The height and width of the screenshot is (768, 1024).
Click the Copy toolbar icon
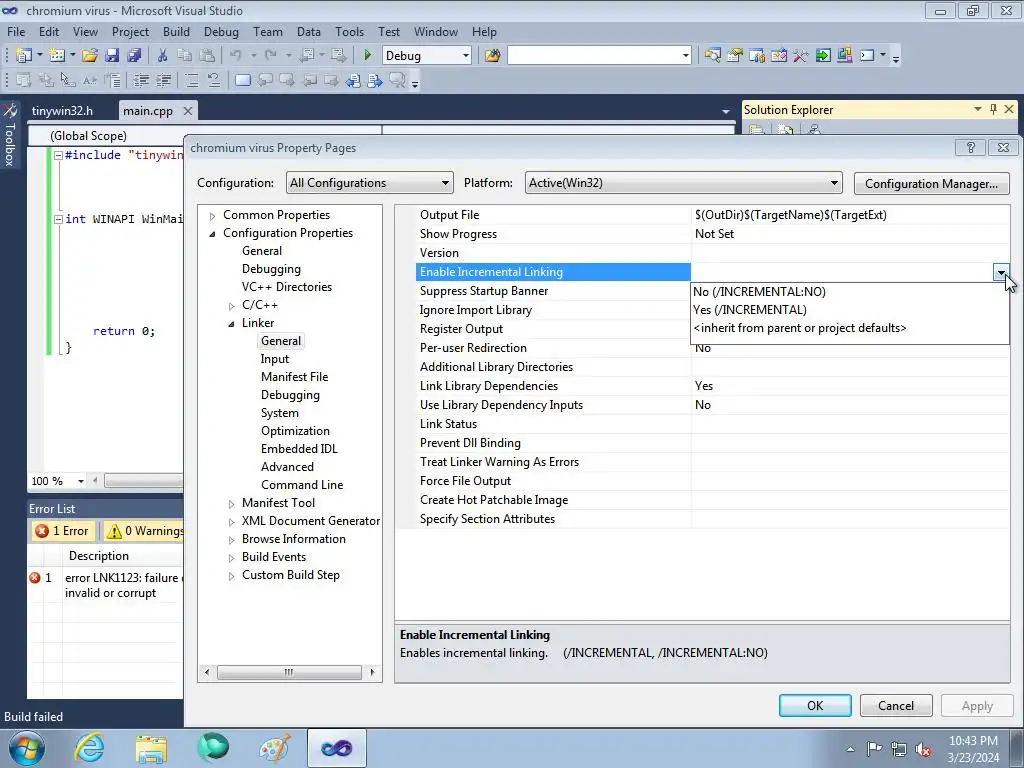click(185, 56)
